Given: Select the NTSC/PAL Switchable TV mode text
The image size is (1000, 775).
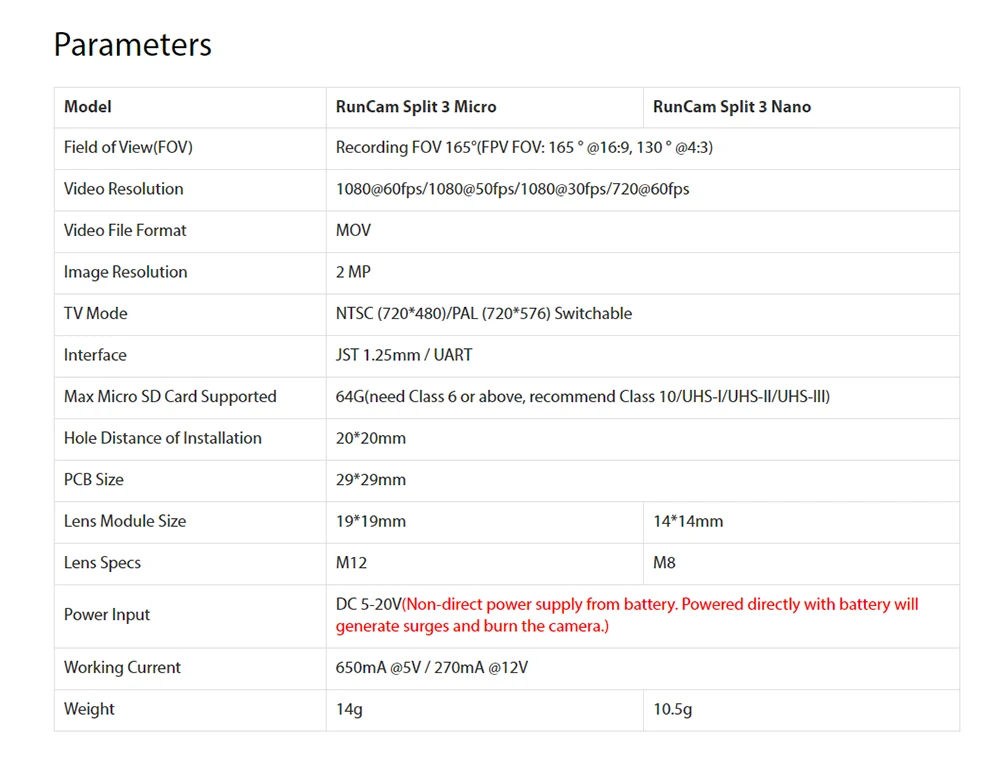Looking at the screenshot, I should tap(484, 314).
